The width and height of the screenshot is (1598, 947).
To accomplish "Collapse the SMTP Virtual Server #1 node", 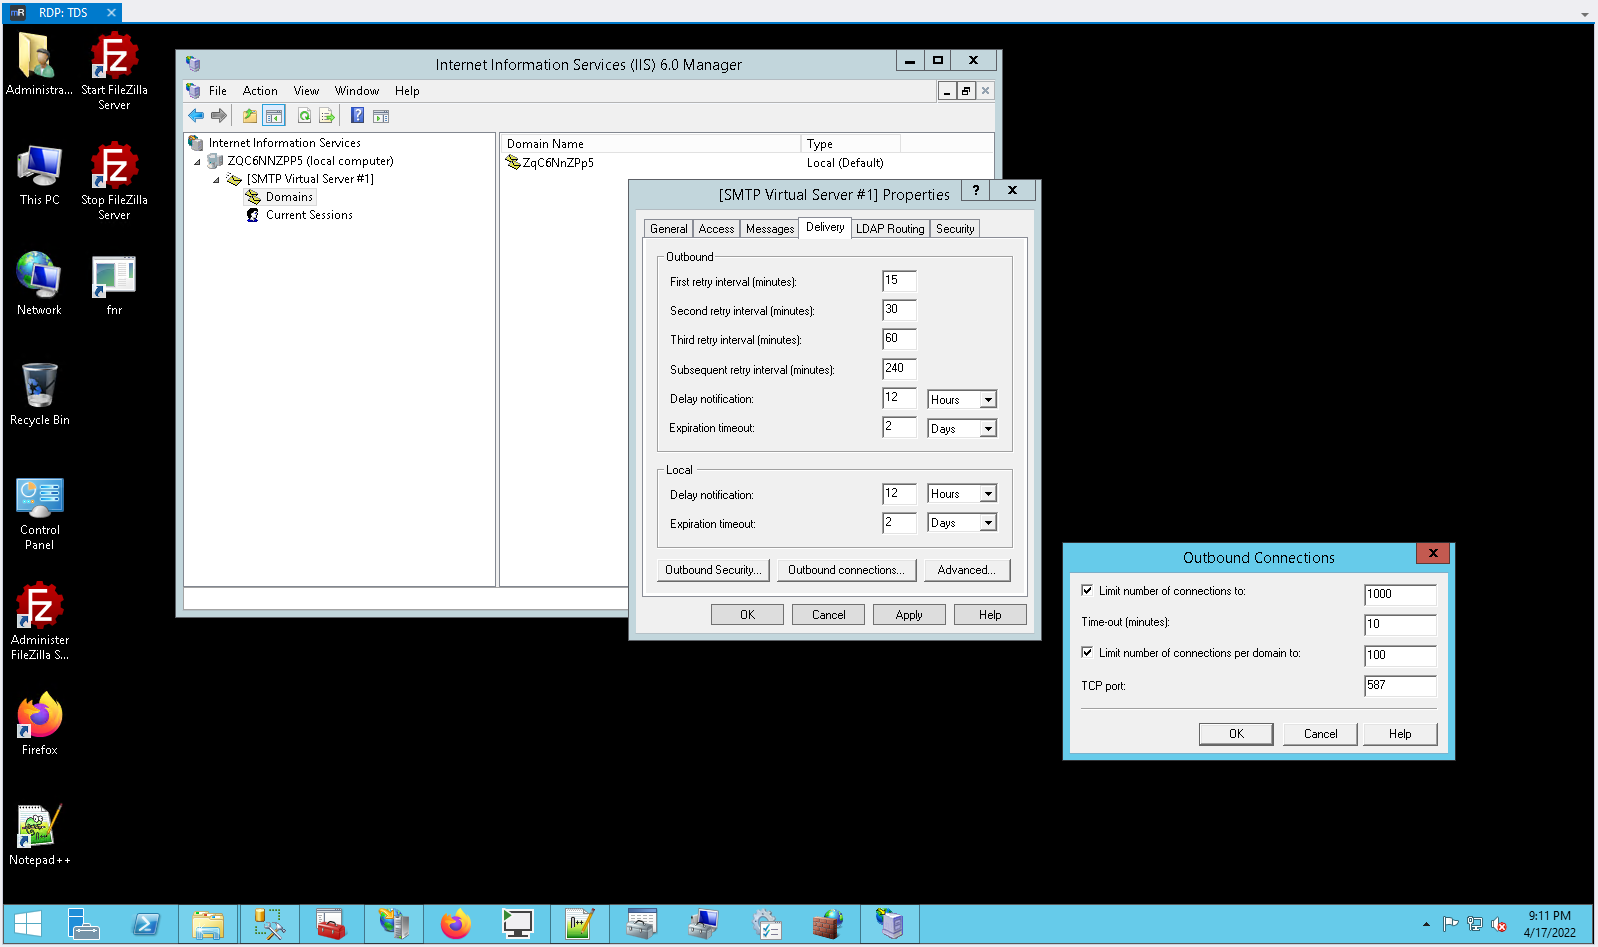I will (216, 180).
